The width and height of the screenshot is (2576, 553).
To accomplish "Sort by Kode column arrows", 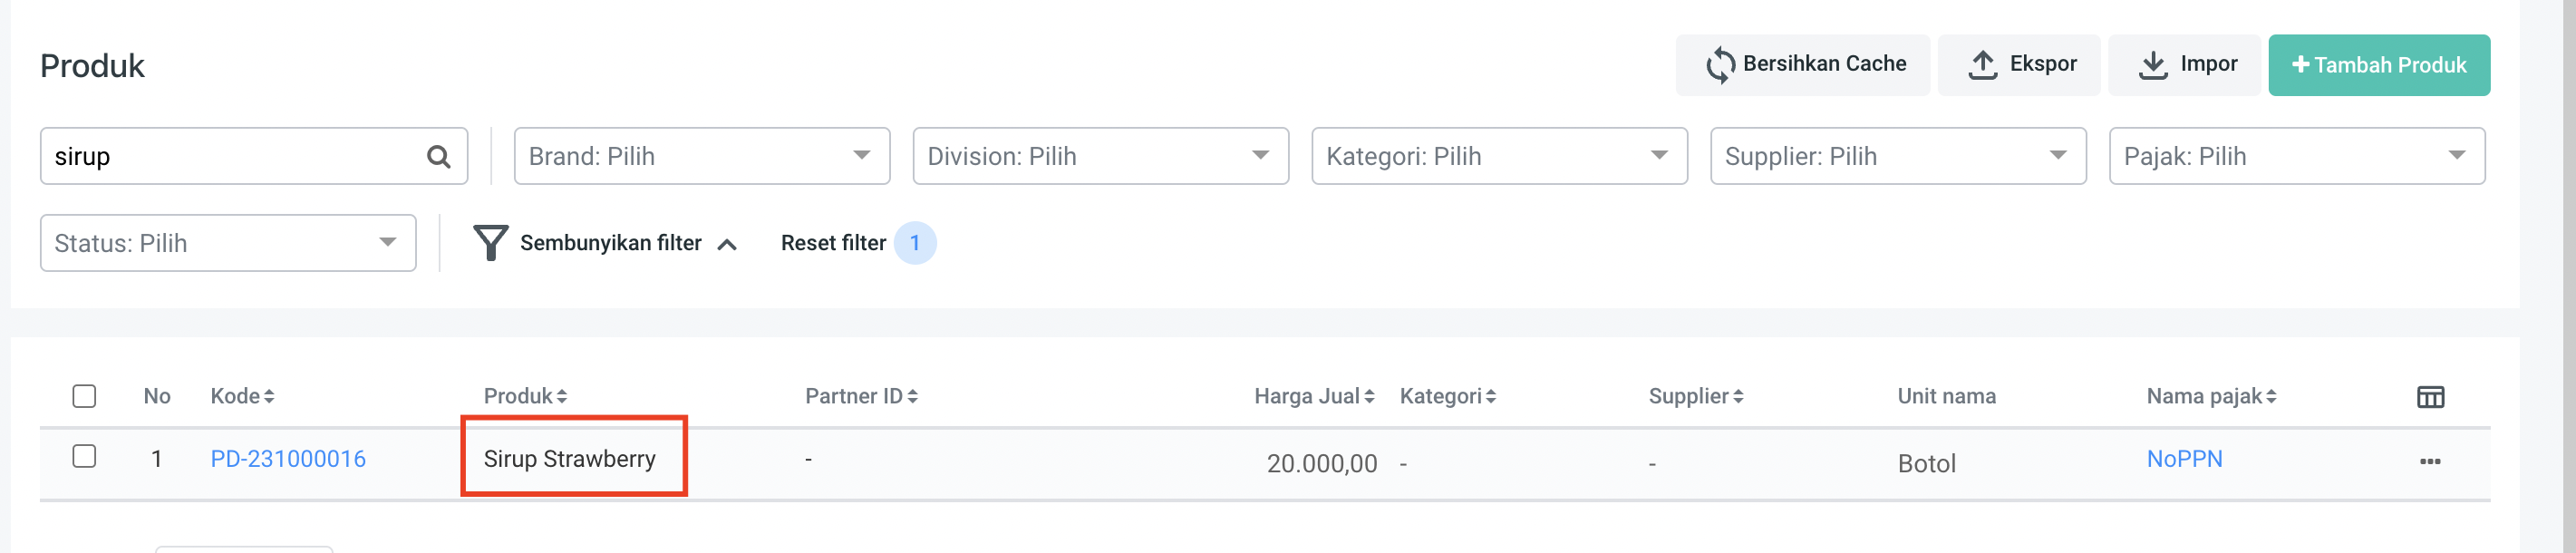I will (x=269, y=397).
